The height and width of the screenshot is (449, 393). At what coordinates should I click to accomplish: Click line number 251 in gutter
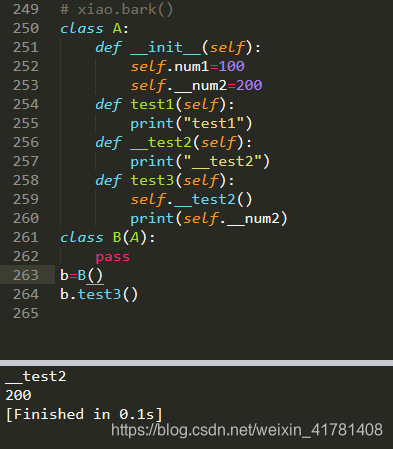tap(26, 47)
